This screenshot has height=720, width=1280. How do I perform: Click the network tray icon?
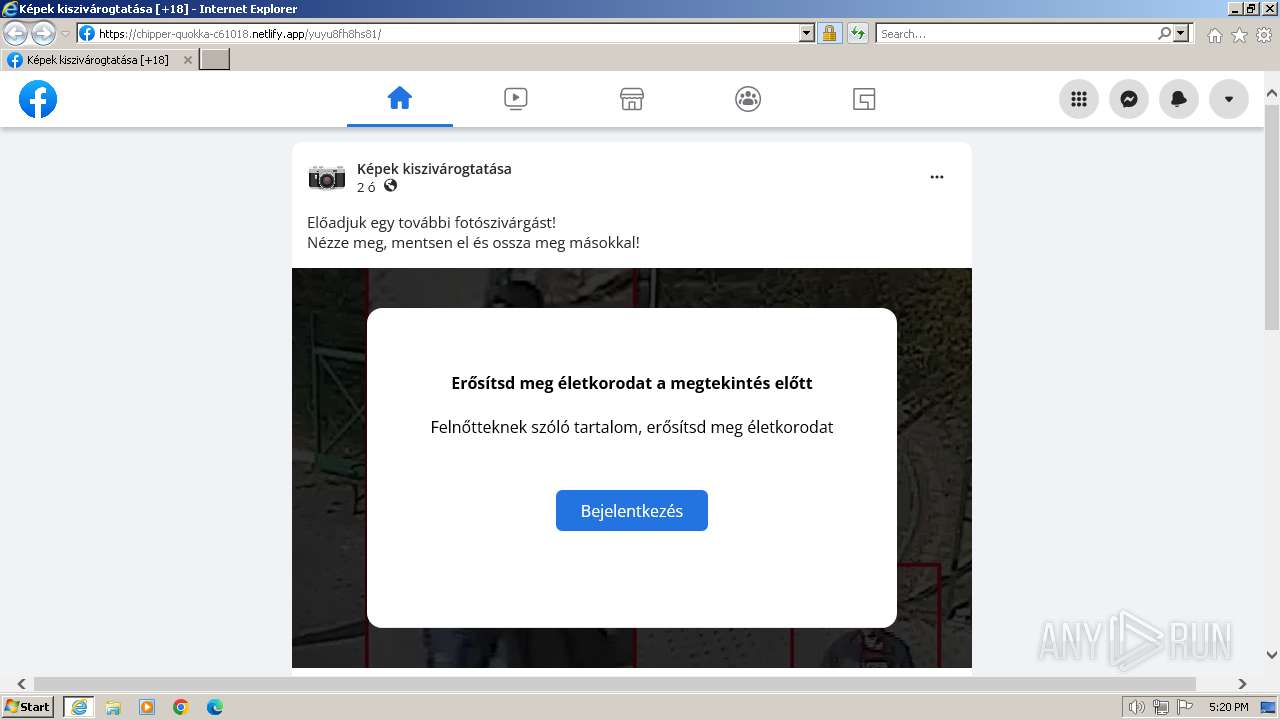coord(1161,707)
